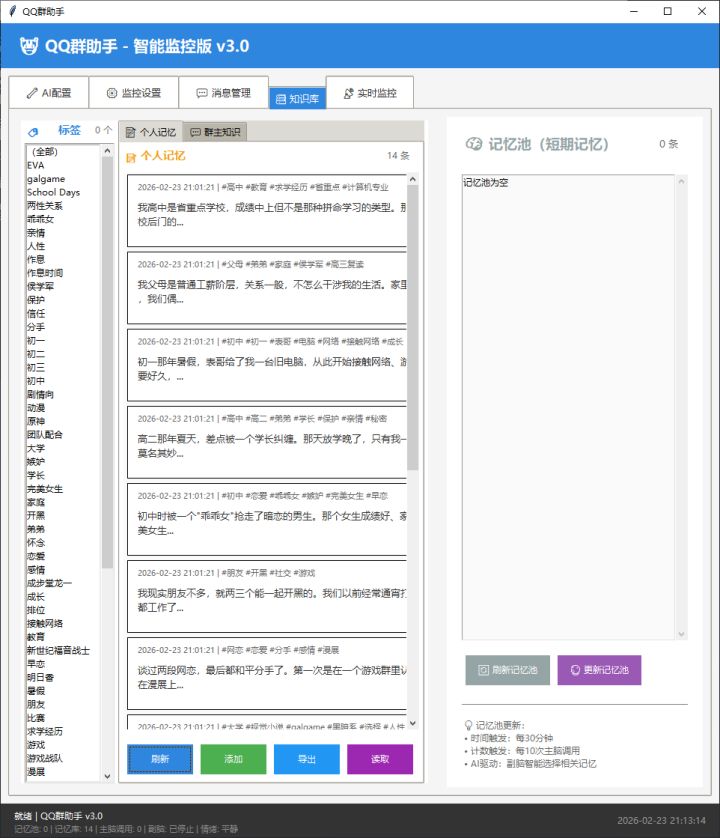Open the memory card about 初一那年暑假

point(267,365)
